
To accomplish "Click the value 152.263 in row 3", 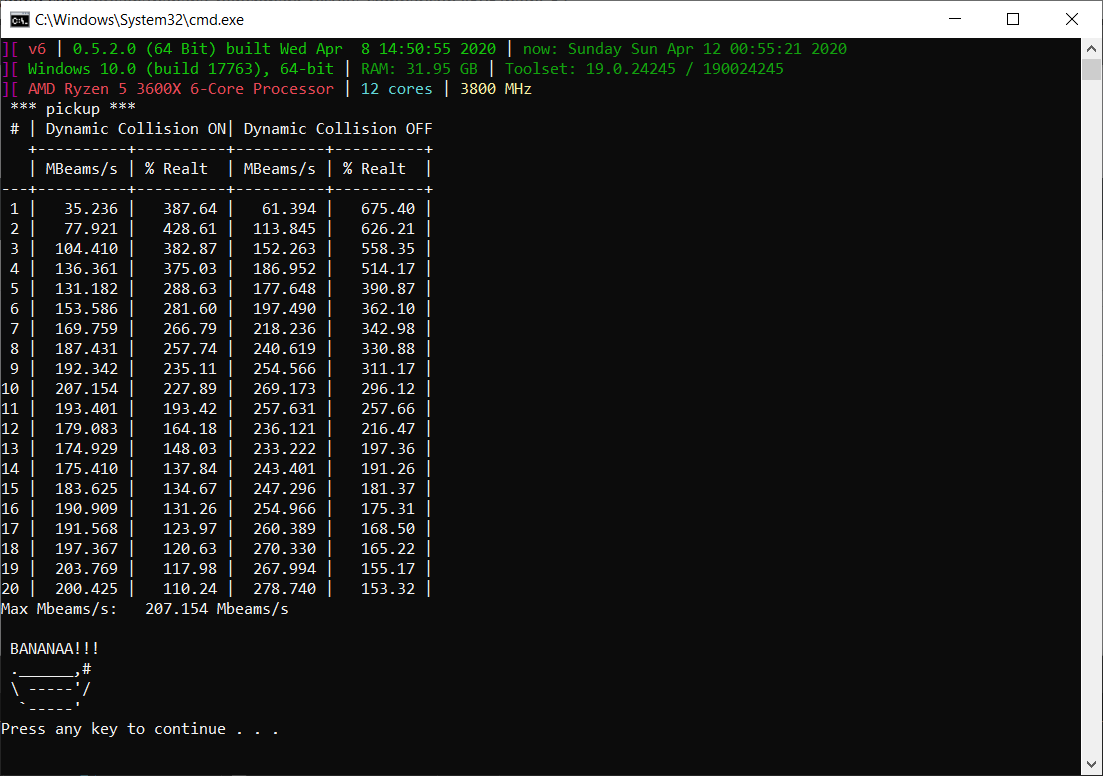I will (284, 248).
